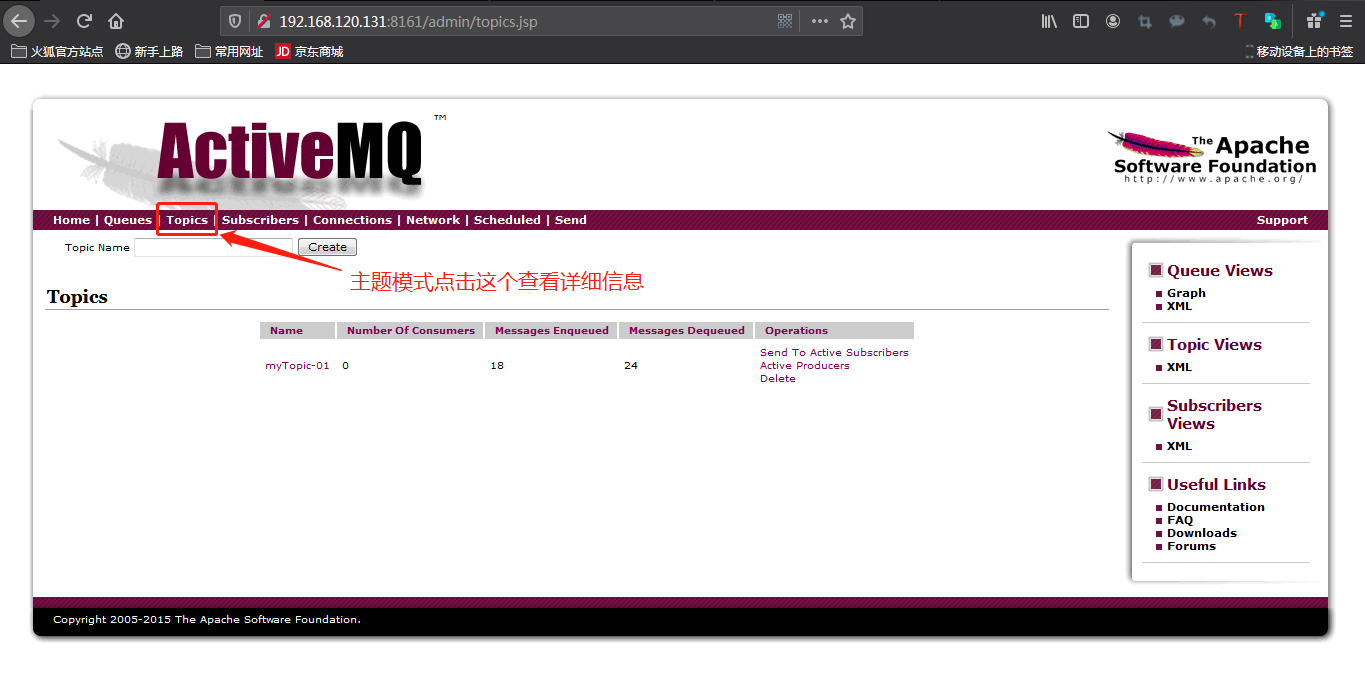Open the Firefox account avatar icon
Screen dimensions: 1365x684
click(x=1113, y=21)
